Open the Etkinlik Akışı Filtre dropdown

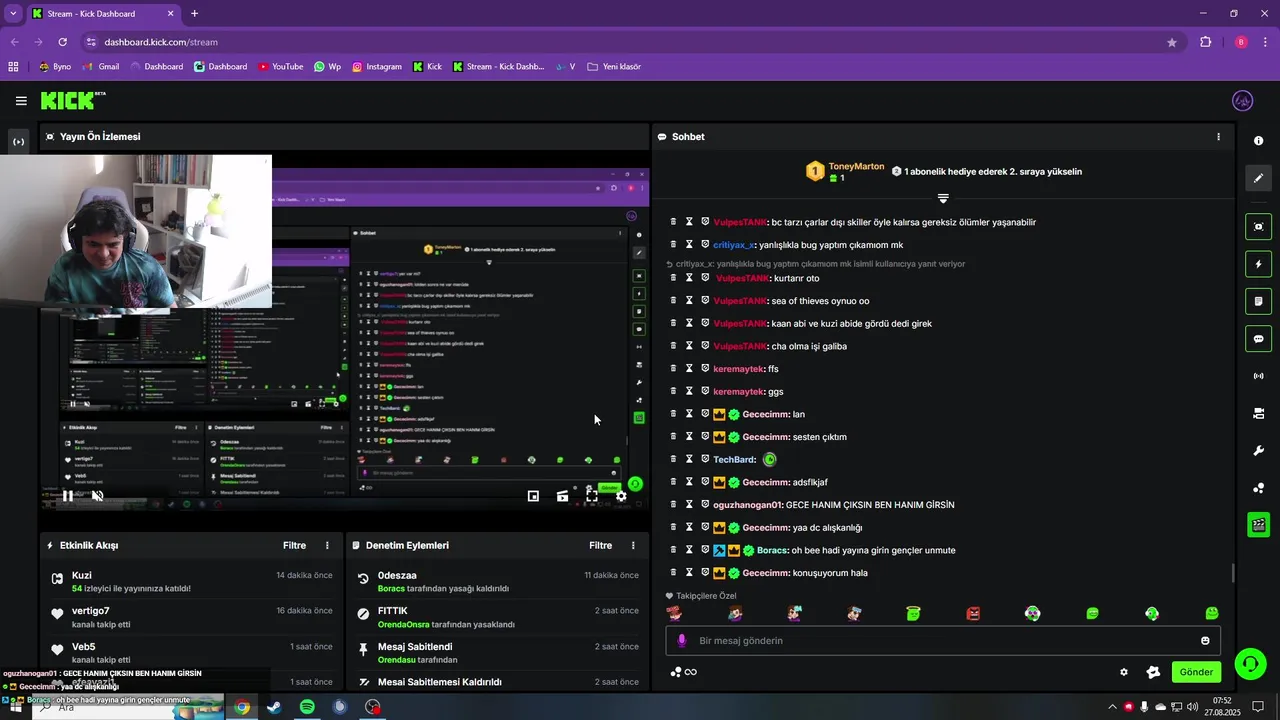(x=294, y=546)
